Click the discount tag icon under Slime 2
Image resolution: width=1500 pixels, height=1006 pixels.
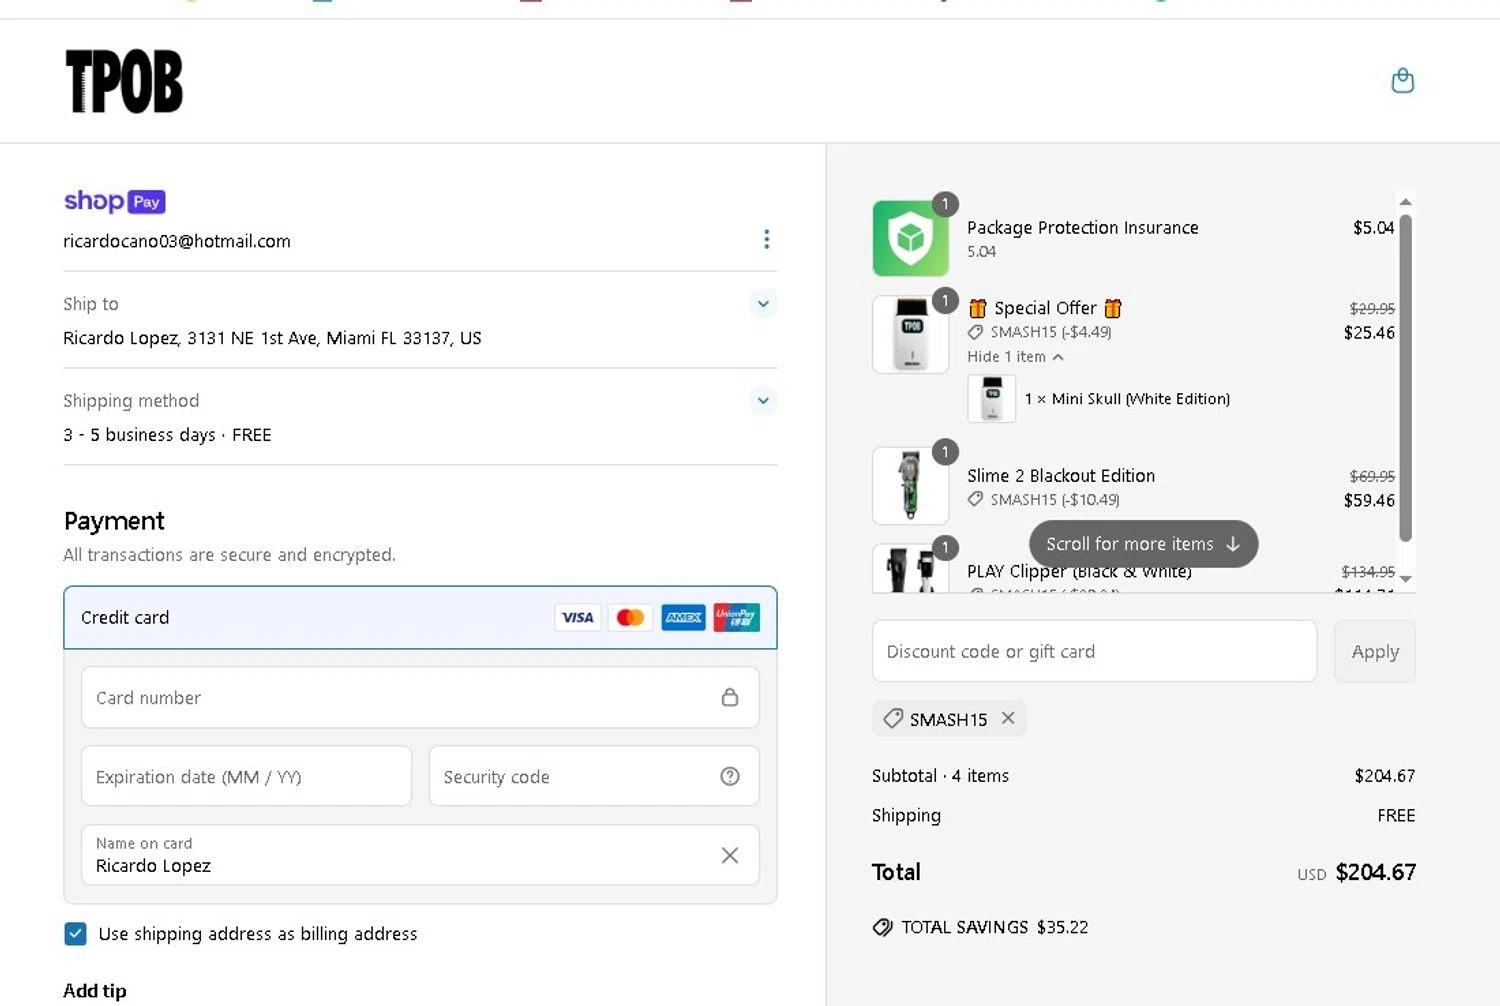coord(975,499)
